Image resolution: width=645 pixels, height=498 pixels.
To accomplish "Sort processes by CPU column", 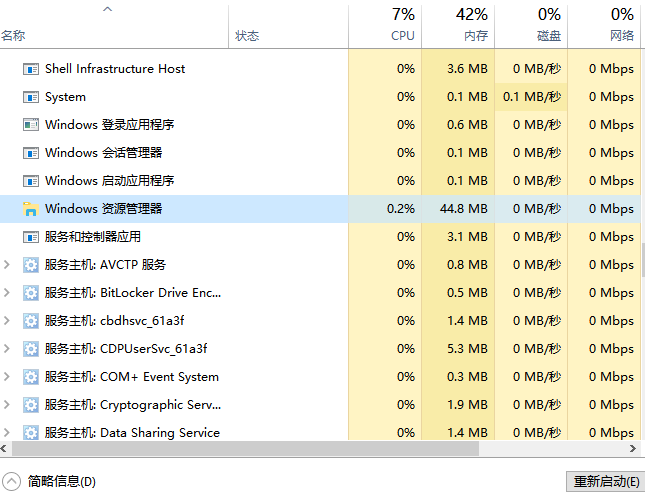I will (385, 26).
